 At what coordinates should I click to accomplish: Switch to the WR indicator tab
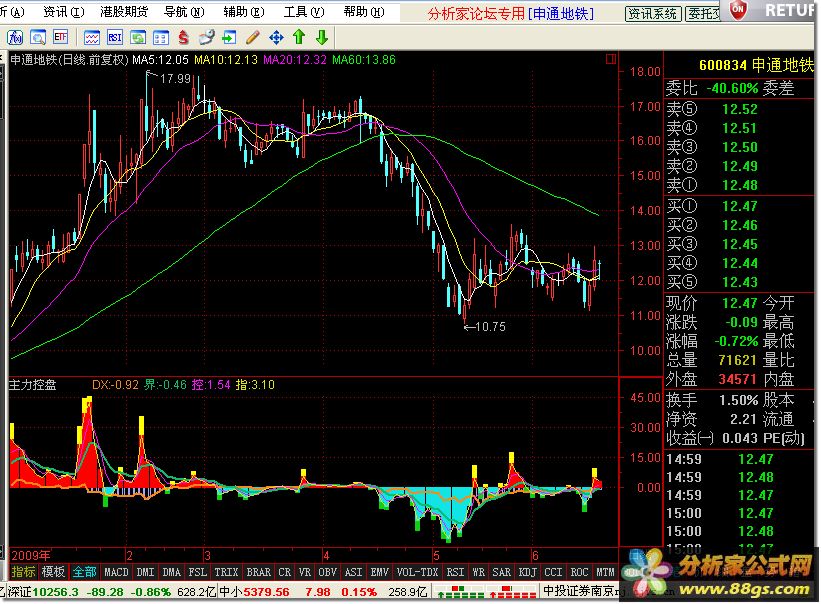click(479, 572)
